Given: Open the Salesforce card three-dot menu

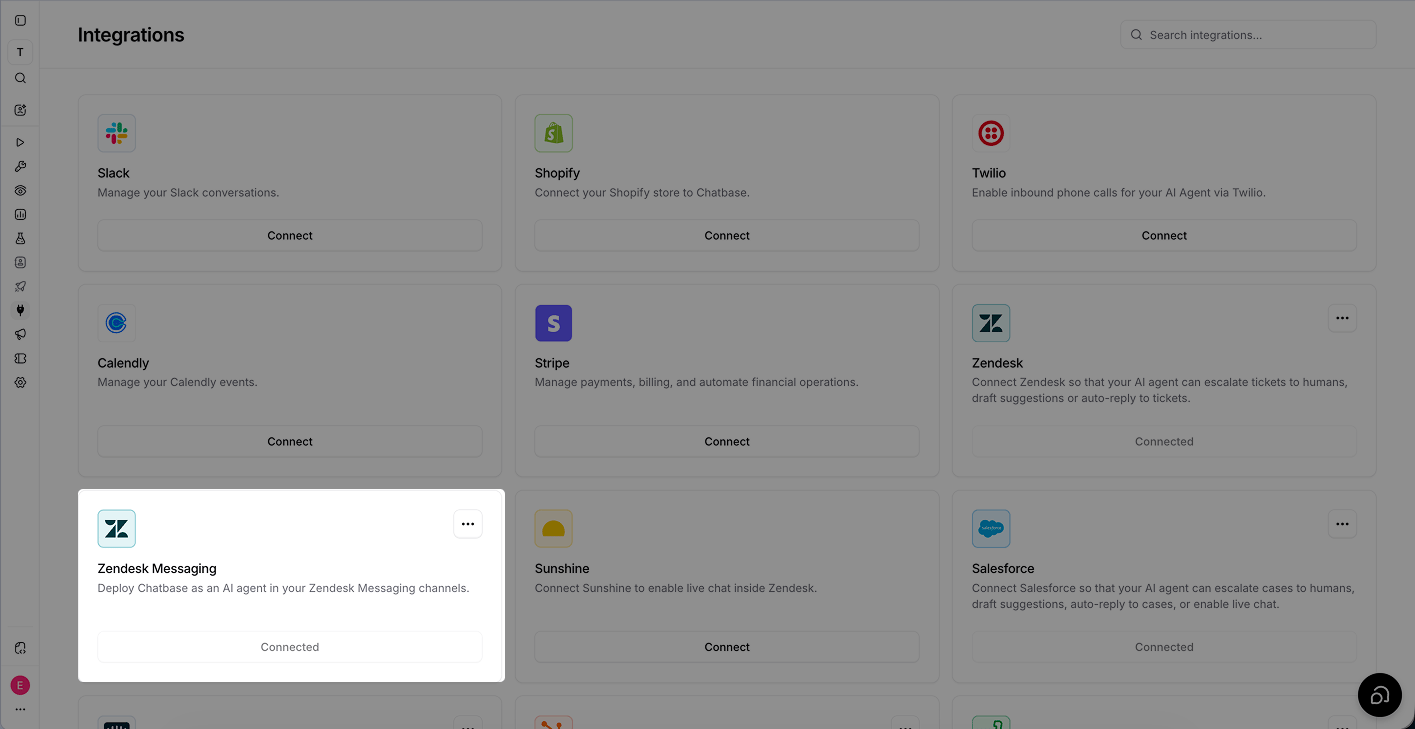Looking at the screenshot, I should point(1342,524).
